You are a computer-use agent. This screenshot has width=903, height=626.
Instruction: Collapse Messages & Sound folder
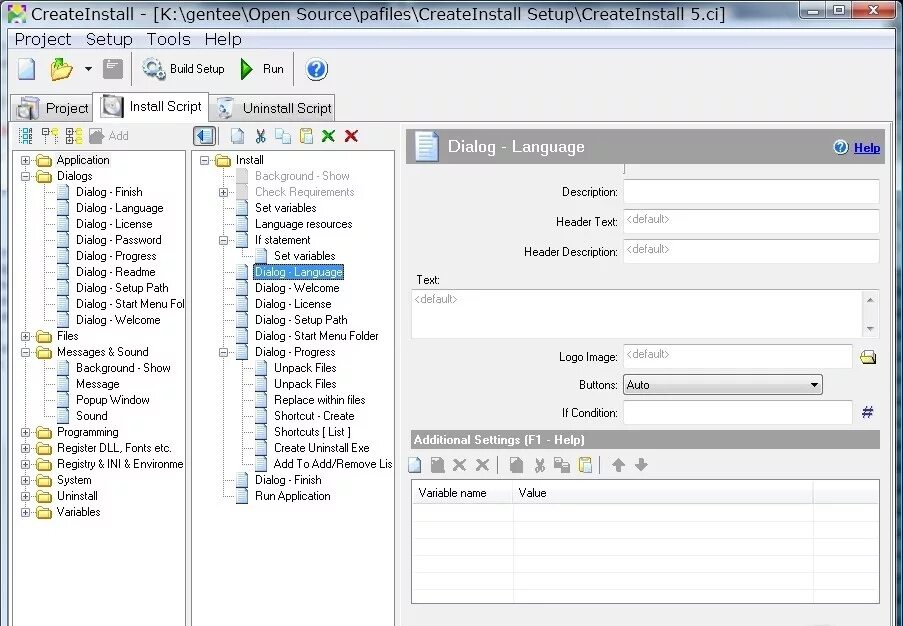point(25,352)
